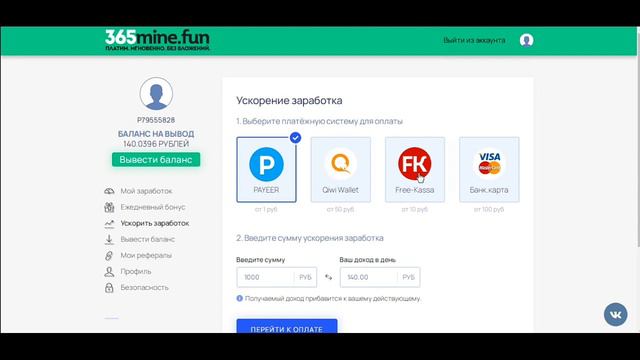Click account ID P79555828 text
The height and width of the screenshot is (360, 640).
click(x=156, y=120)
